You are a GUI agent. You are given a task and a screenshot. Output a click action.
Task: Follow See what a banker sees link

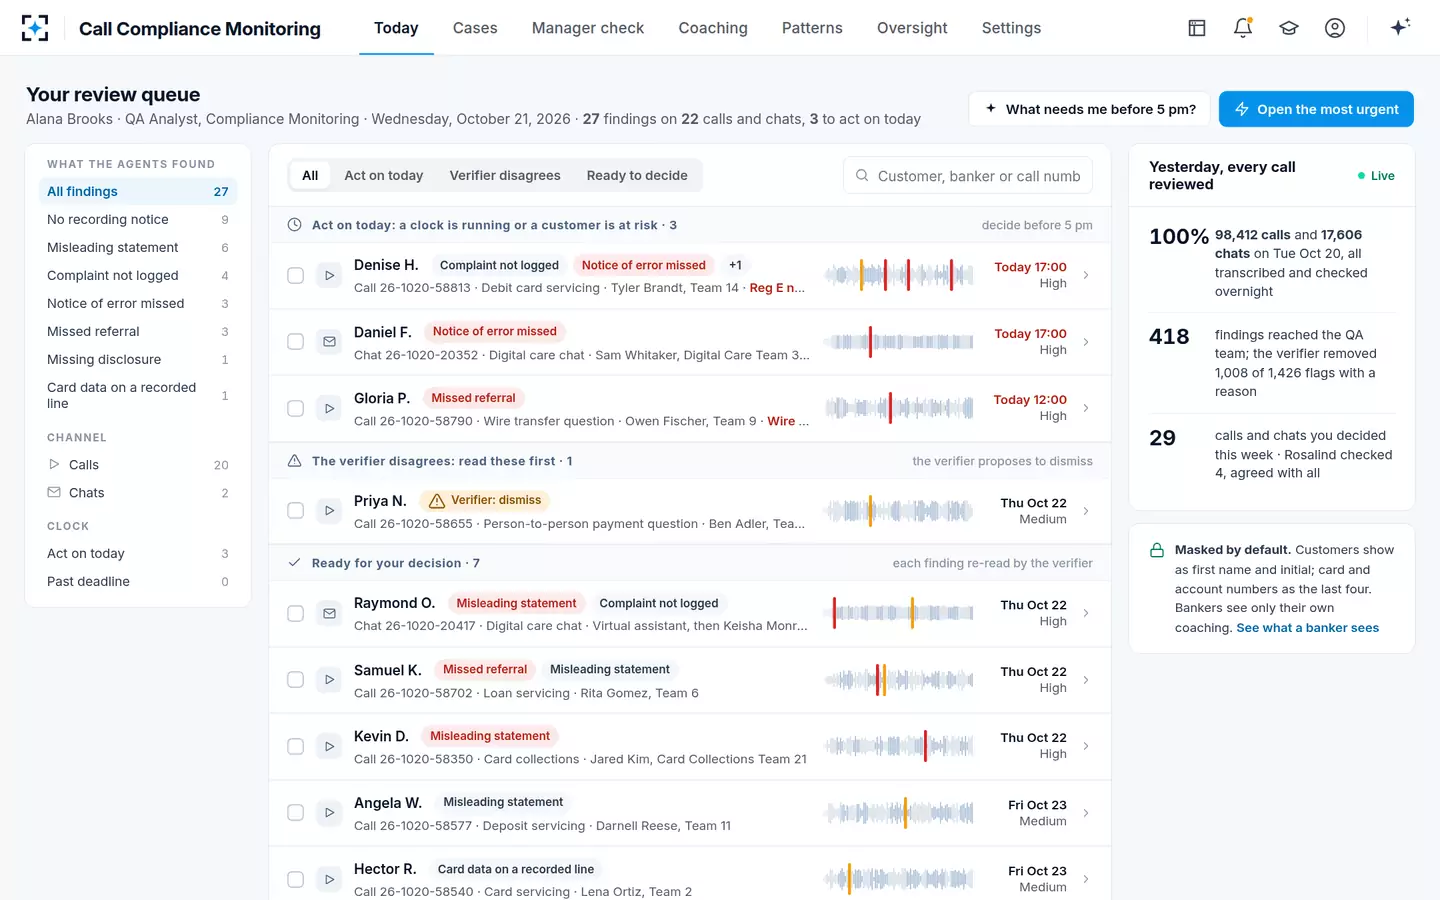[1307, 628]
